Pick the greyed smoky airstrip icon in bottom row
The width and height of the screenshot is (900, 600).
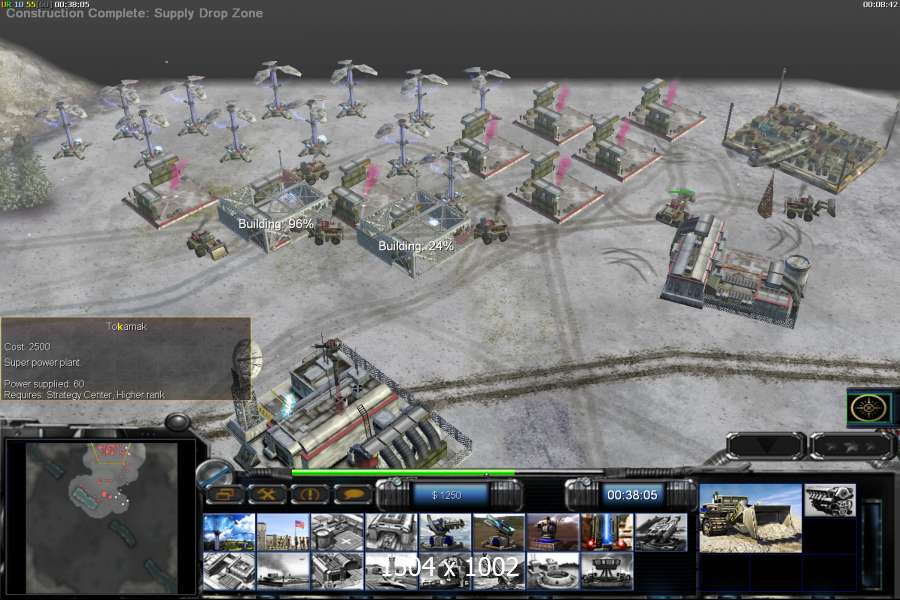[x=283, y=571]
